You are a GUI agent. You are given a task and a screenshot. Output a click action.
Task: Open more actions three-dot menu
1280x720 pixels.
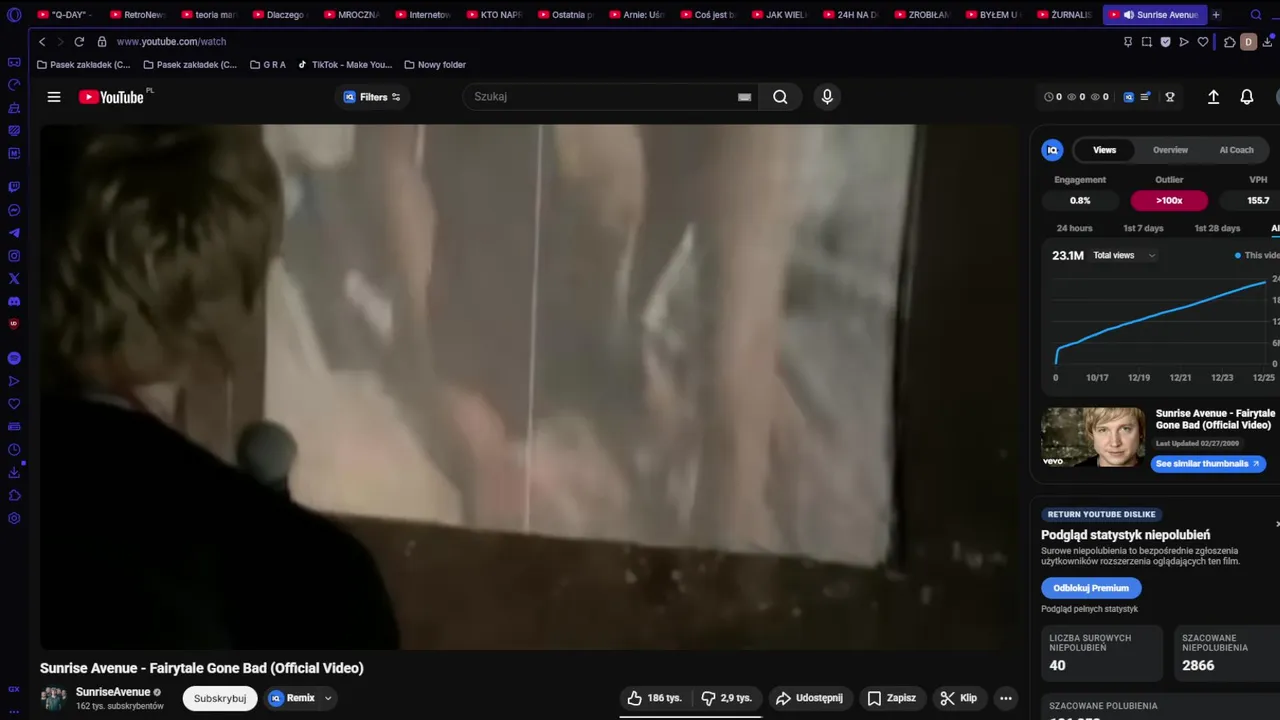(1006, 698)
